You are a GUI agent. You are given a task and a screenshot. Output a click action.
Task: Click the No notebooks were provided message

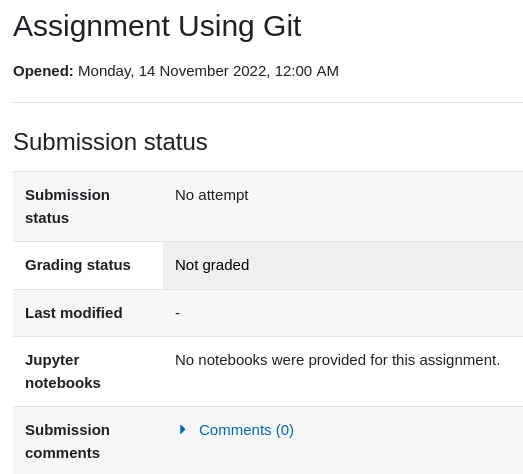point(338,360)
